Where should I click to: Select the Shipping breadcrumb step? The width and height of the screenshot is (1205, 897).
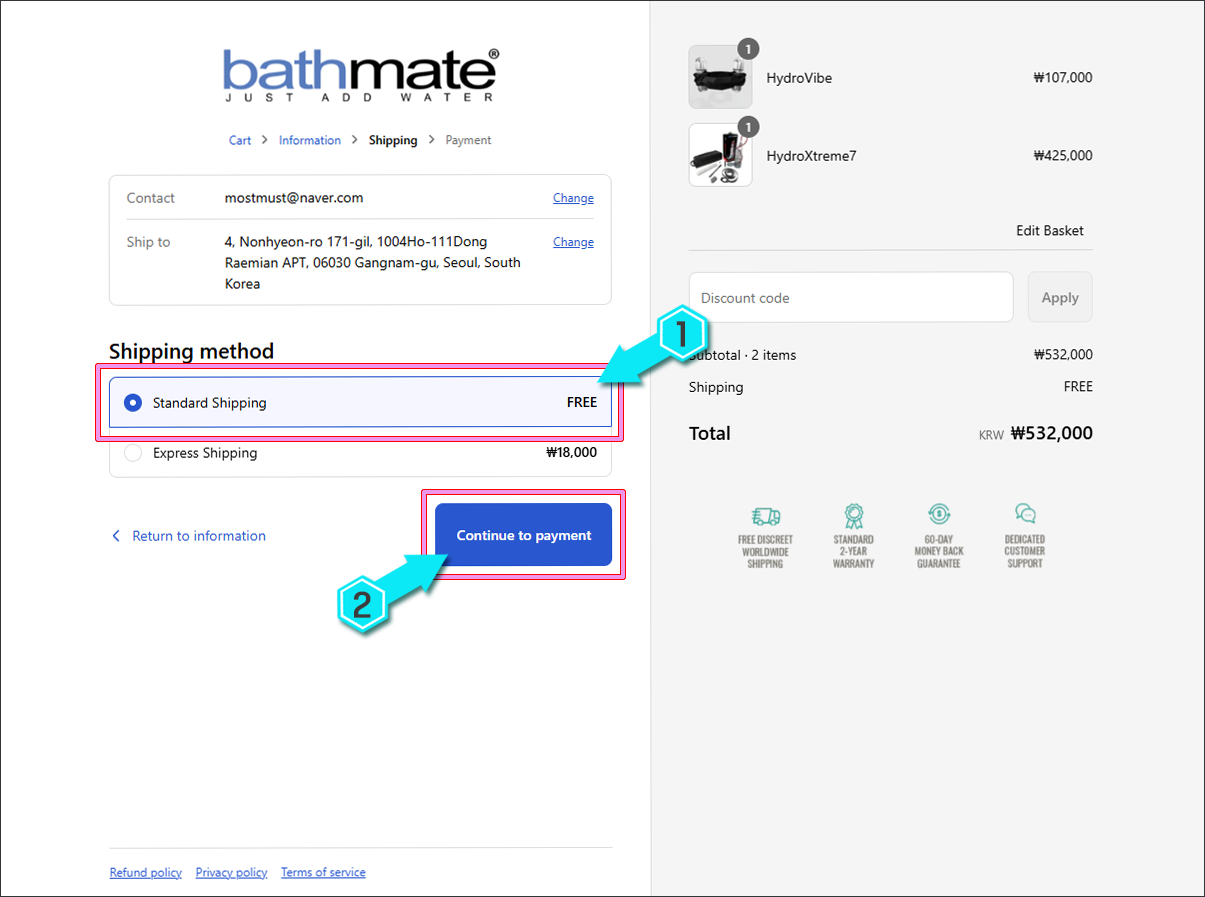click(x=393, y=140)
